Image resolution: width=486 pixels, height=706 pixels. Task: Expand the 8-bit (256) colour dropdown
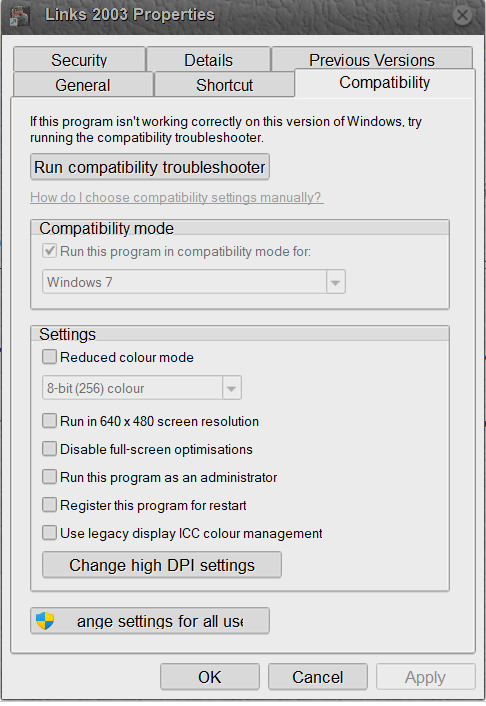[x=142, y=388]
